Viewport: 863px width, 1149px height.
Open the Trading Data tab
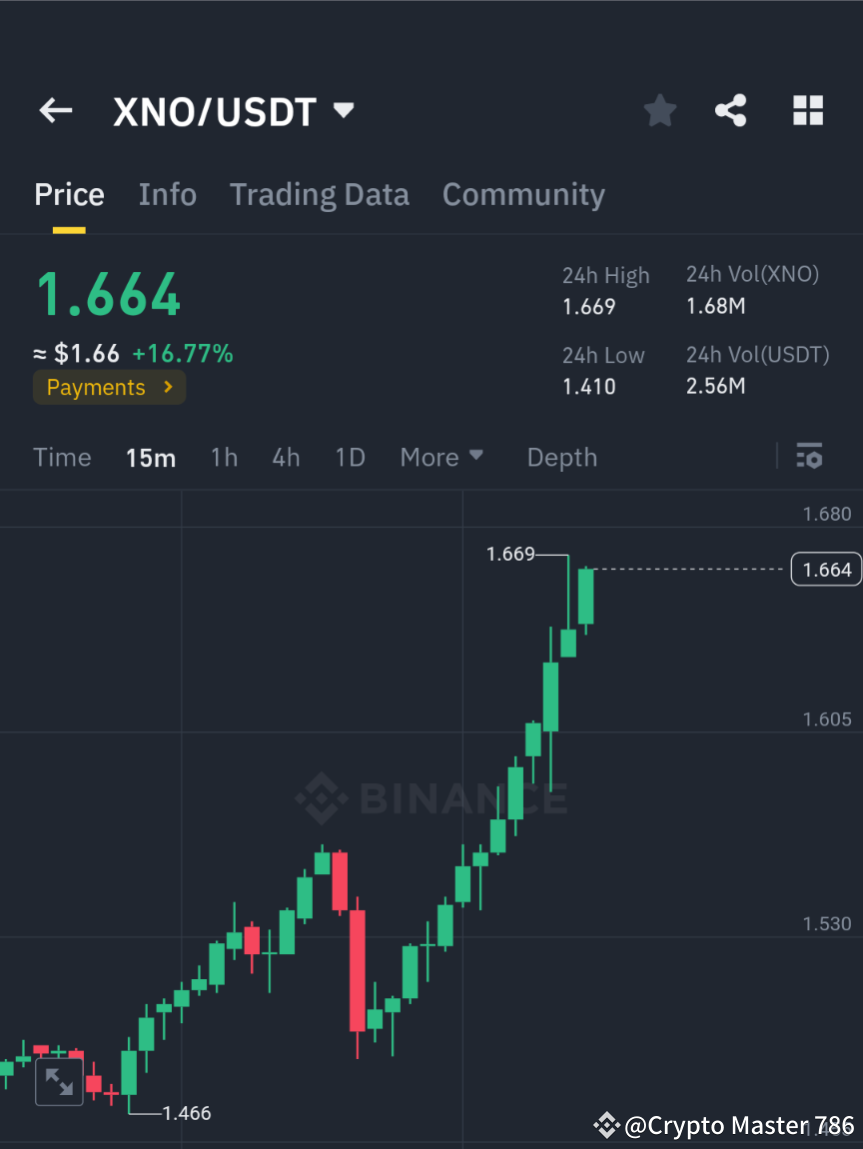(319, 195)
